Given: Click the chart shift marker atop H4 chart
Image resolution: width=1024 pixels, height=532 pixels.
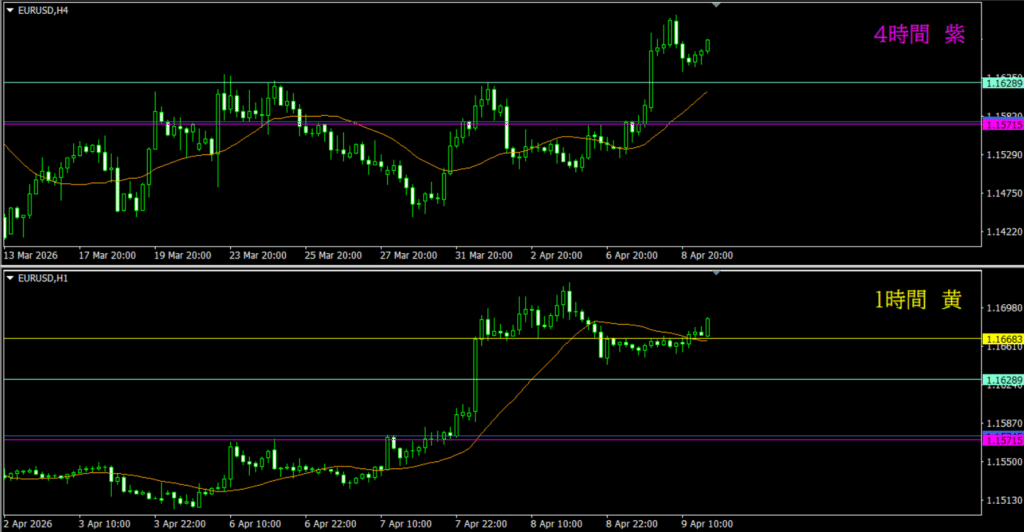Looking at the screenshot, I should point(716,5).
